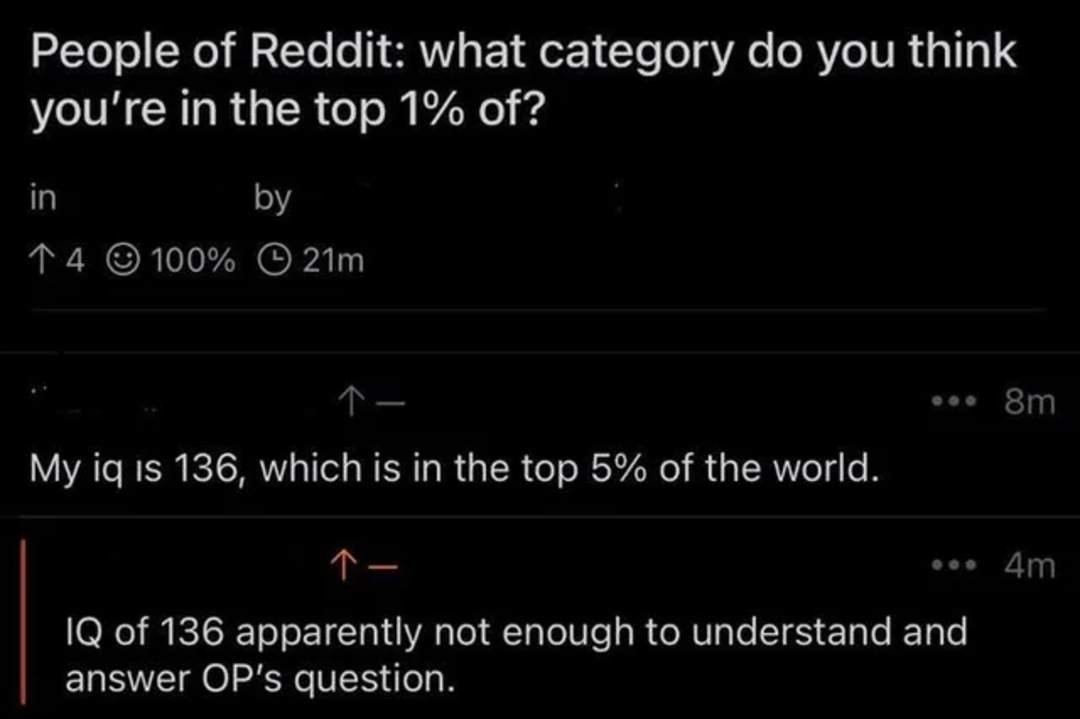This screenshot has height=719, width=1080.
Task: Click the upvote arrow on the post
Action: pos(41,261)
